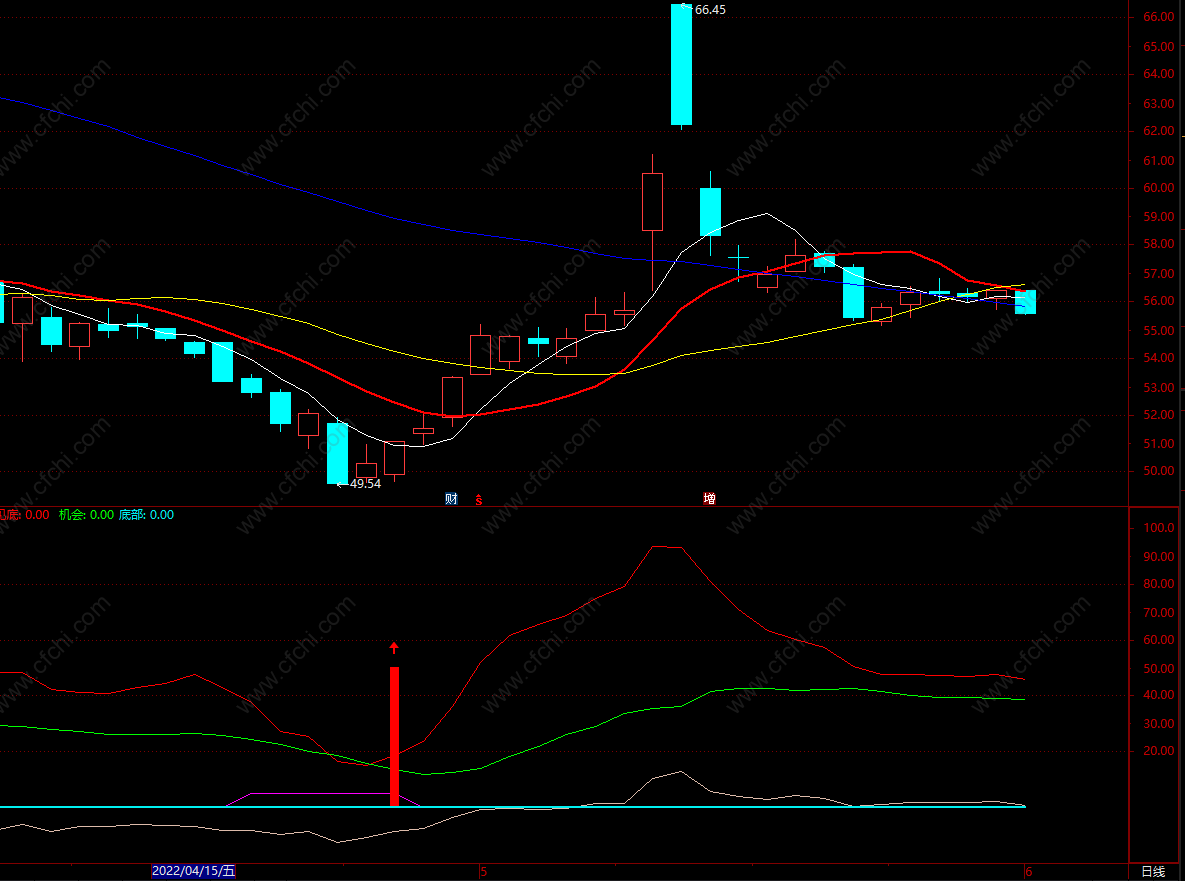Screen dimensions: 1185x881
Task: Click the cyan candlestick at 49.54 low
Action: click(337, 453)
